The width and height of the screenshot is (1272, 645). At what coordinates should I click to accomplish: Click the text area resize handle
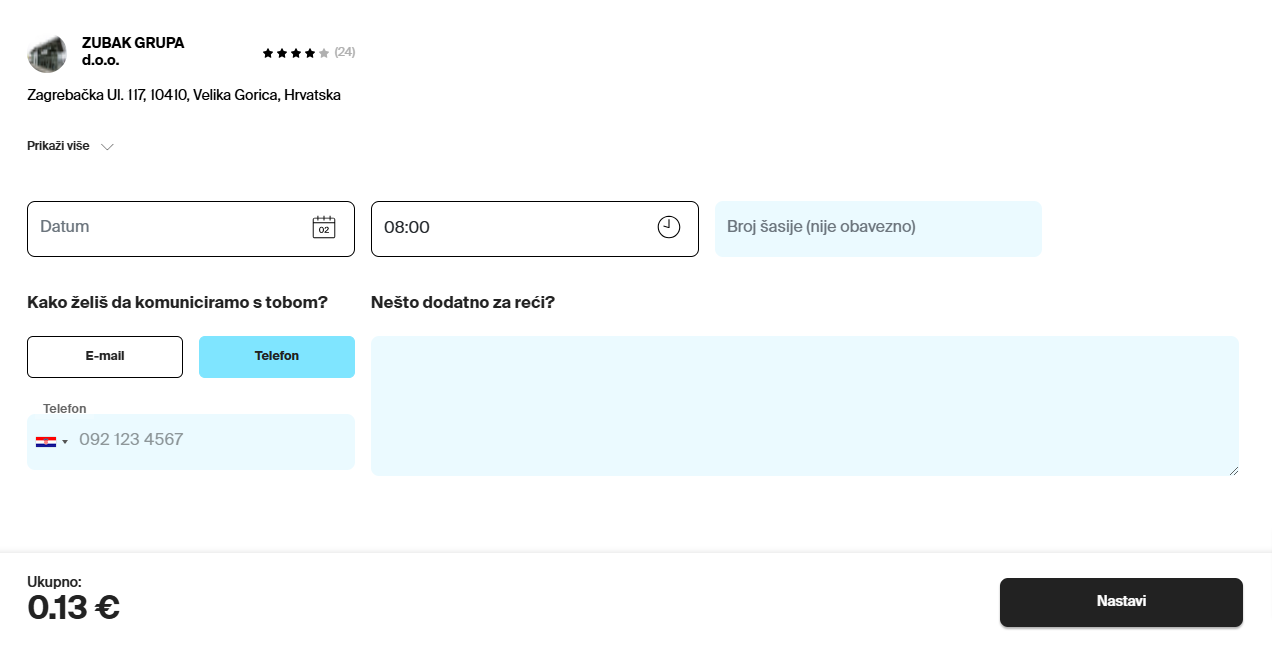click(1233, 470)
